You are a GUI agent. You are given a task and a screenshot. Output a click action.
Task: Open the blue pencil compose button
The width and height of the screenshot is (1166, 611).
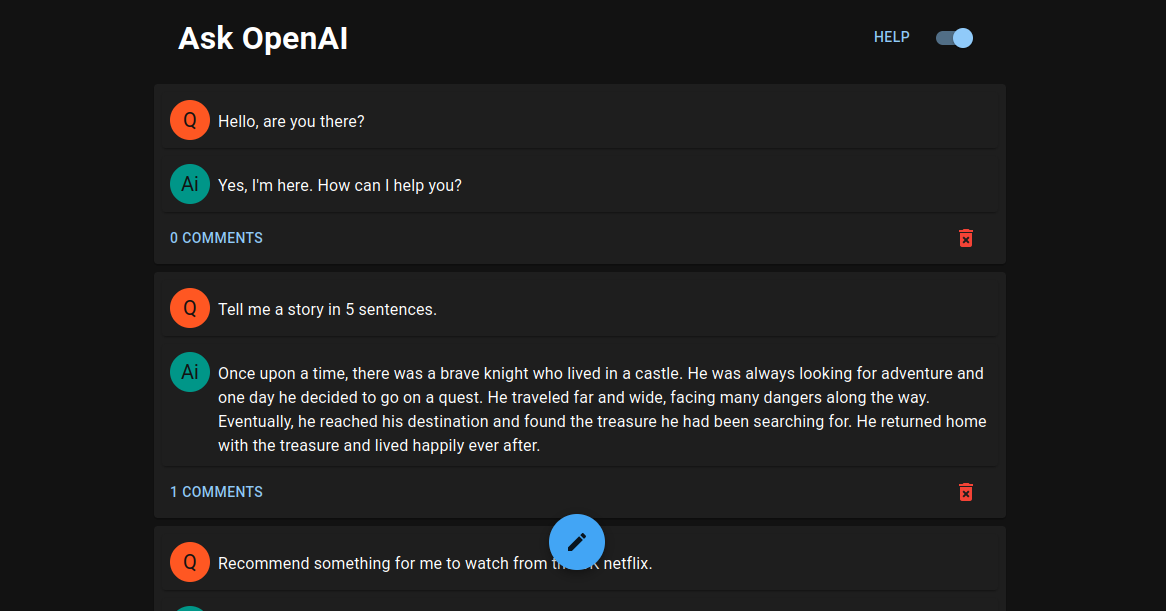click(577, 542)
